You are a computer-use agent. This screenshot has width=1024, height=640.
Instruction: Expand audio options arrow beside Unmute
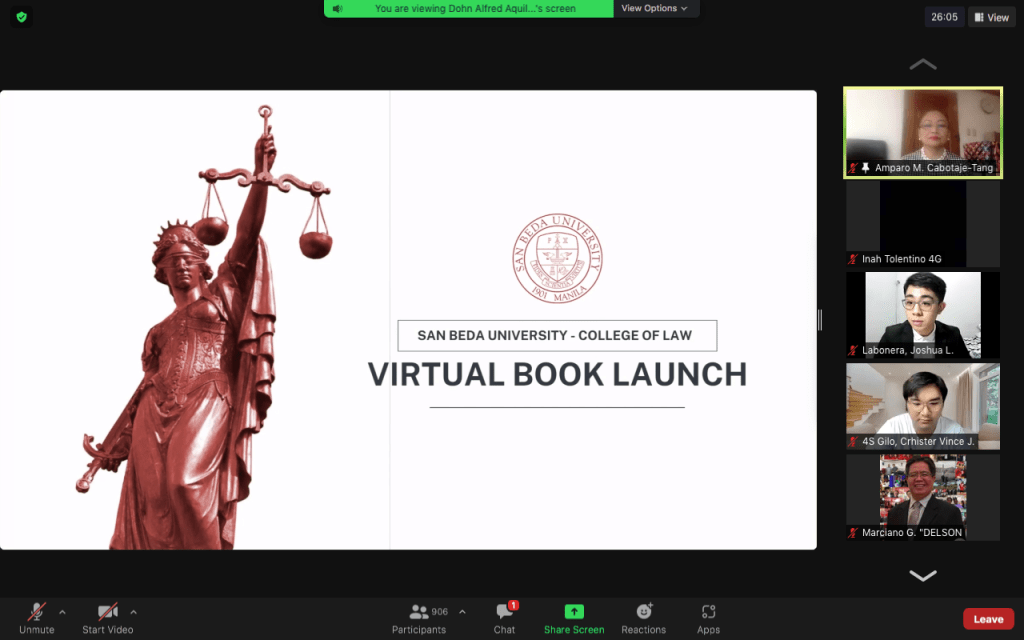pyautogui.click(x=62, y=612)
